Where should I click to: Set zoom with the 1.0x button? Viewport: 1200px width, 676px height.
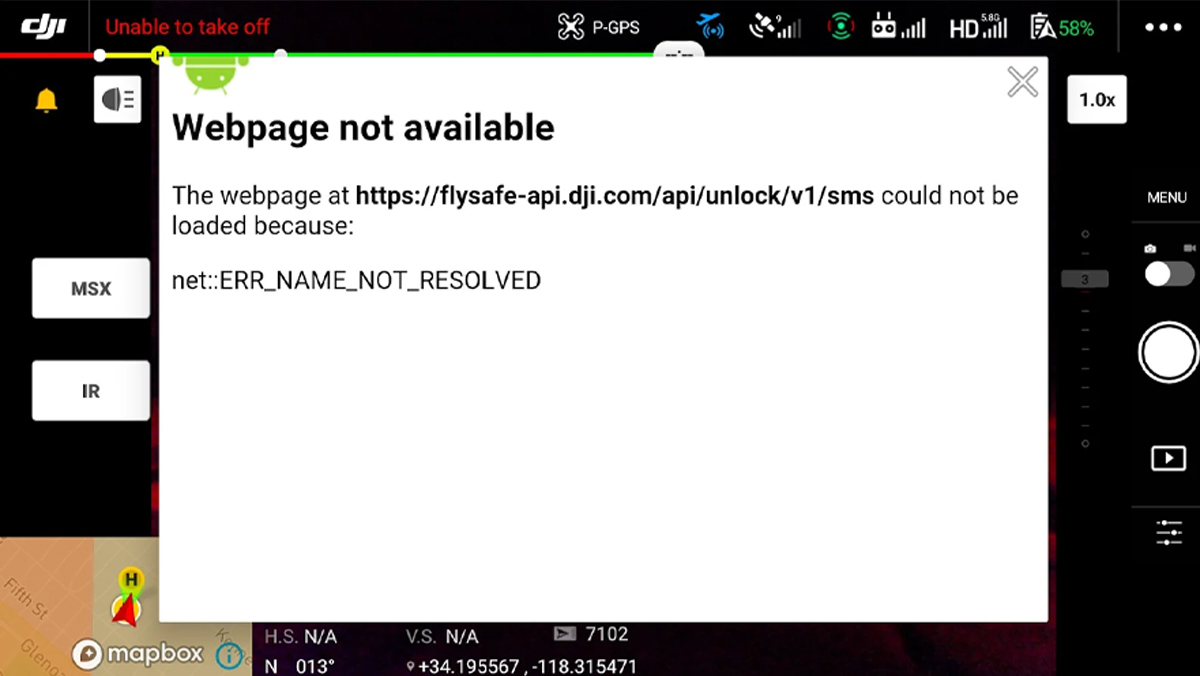pos(1097,99)
